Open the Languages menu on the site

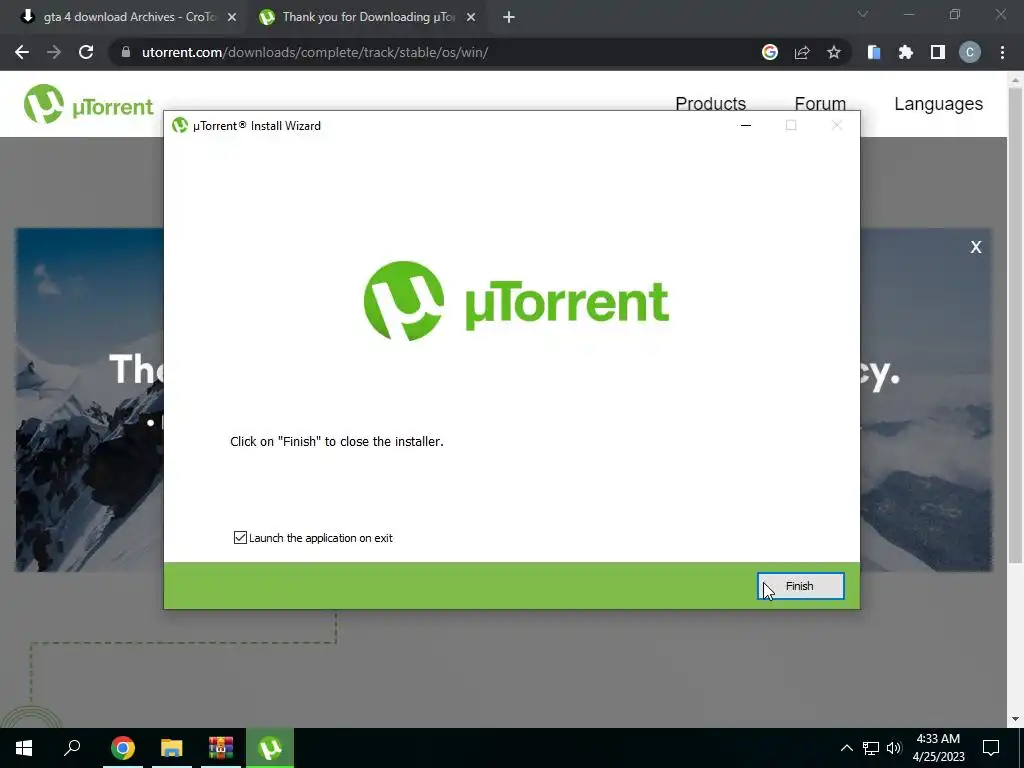pyautogui.click(x=938, y=104)
